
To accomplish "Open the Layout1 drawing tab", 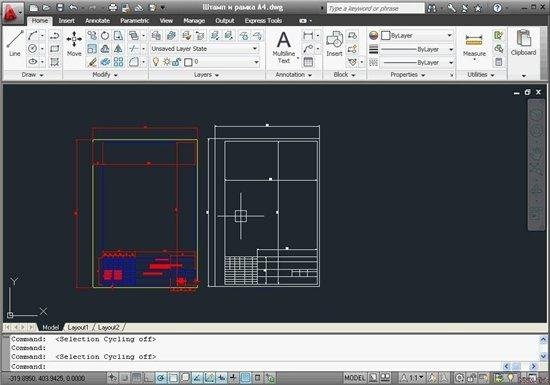I will click(x=78, y=327).
